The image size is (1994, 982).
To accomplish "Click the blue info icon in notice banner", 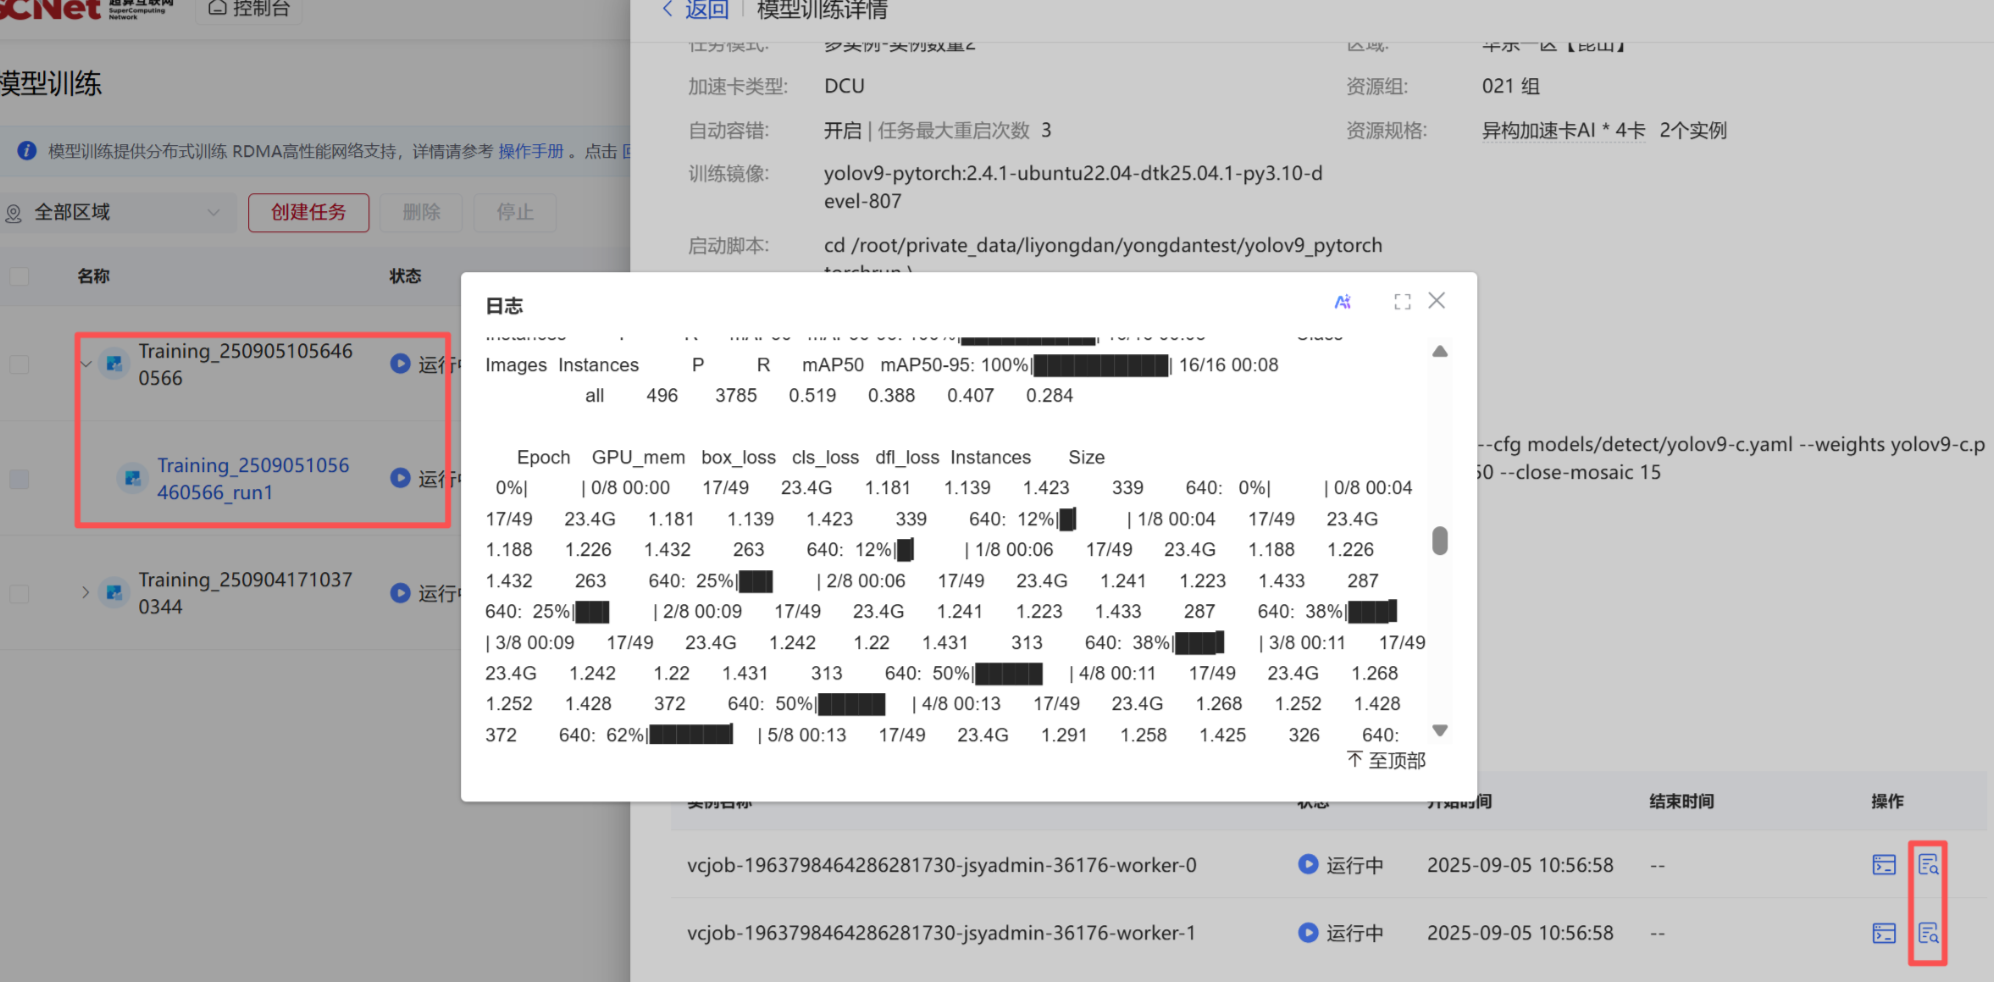I will [x=27, y=151].
